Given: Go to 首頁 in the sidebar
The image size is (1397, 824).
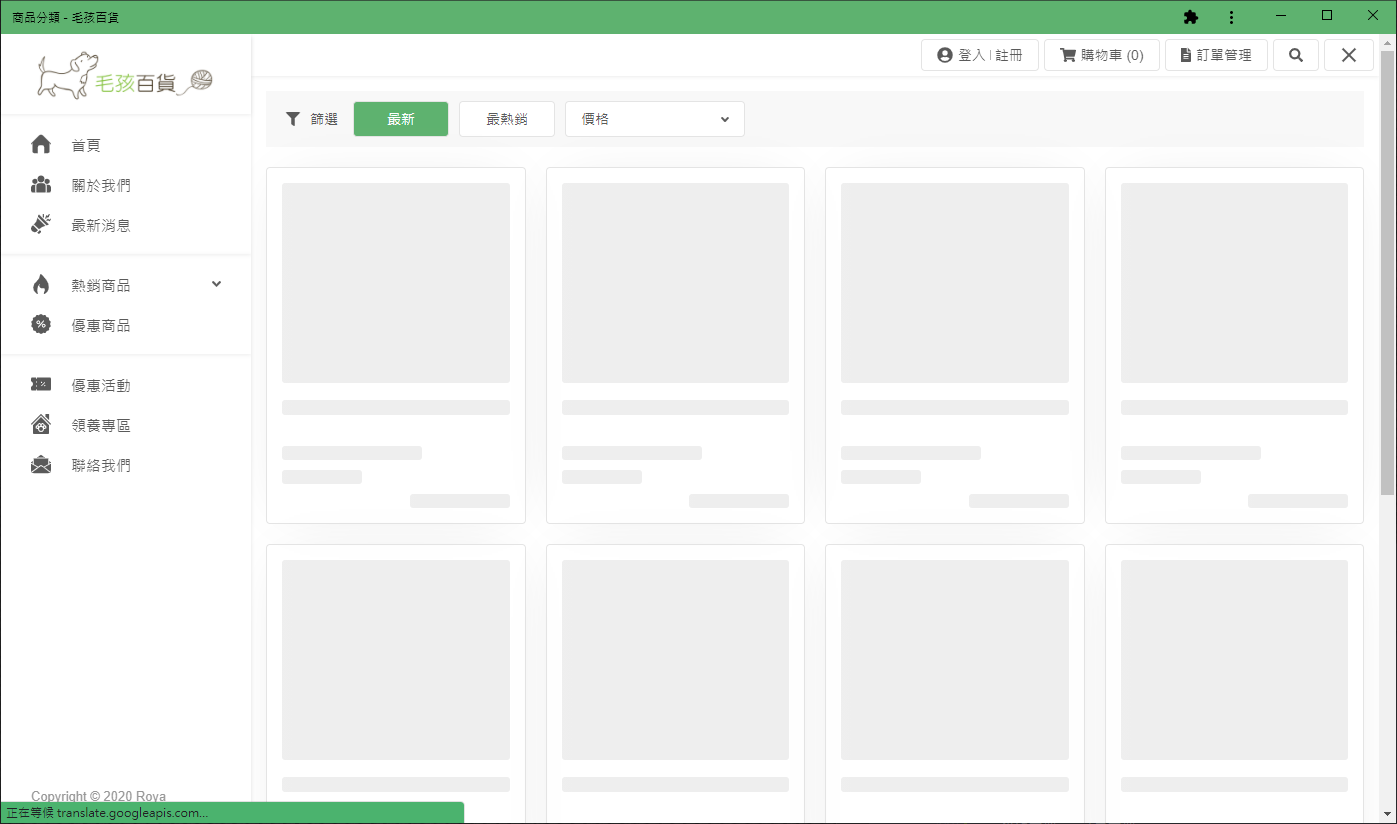Looking at the screenshot, I should 86,145.
